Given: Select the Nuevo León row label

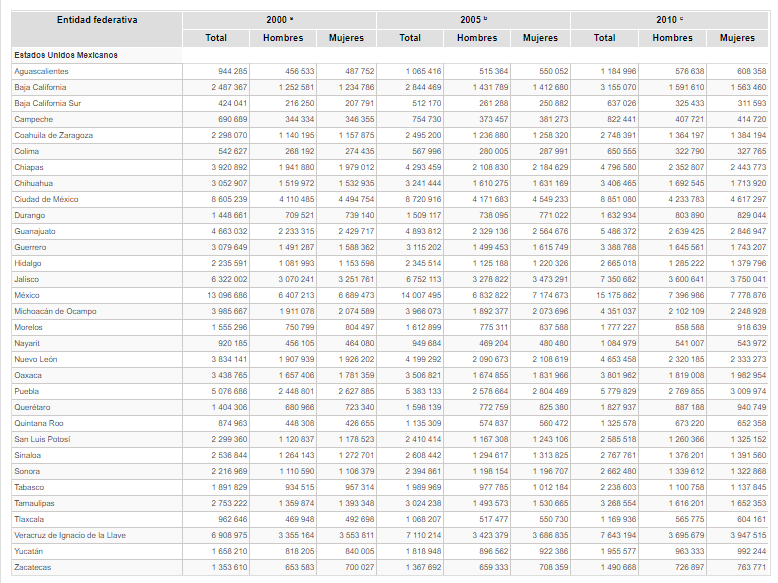Looking at the screenshot, I should [x=37, y=360].
